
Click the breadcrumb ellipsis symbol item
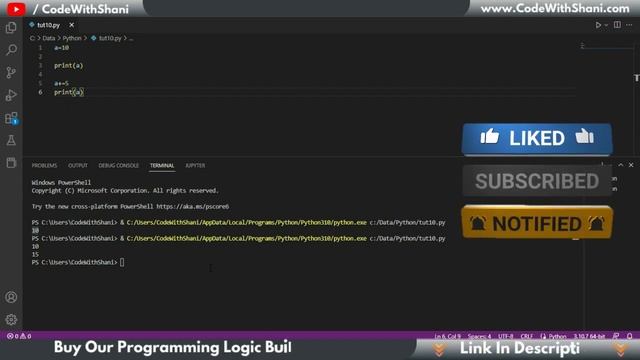click(131, 38)
